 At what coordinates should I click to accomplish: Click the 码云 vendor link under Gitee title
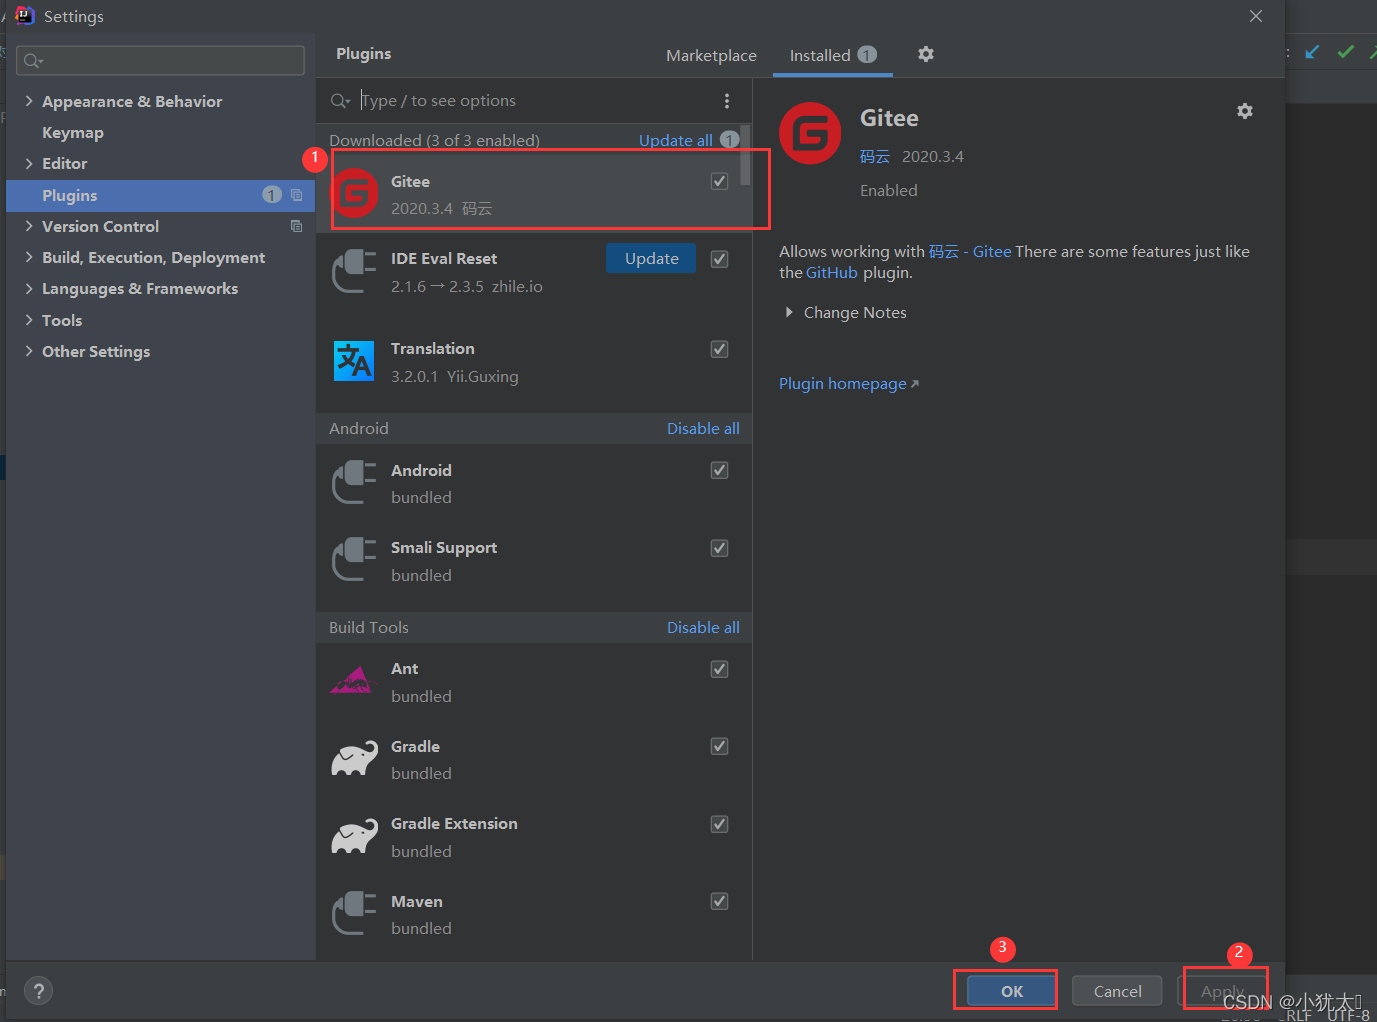click(x=875, y=156)
